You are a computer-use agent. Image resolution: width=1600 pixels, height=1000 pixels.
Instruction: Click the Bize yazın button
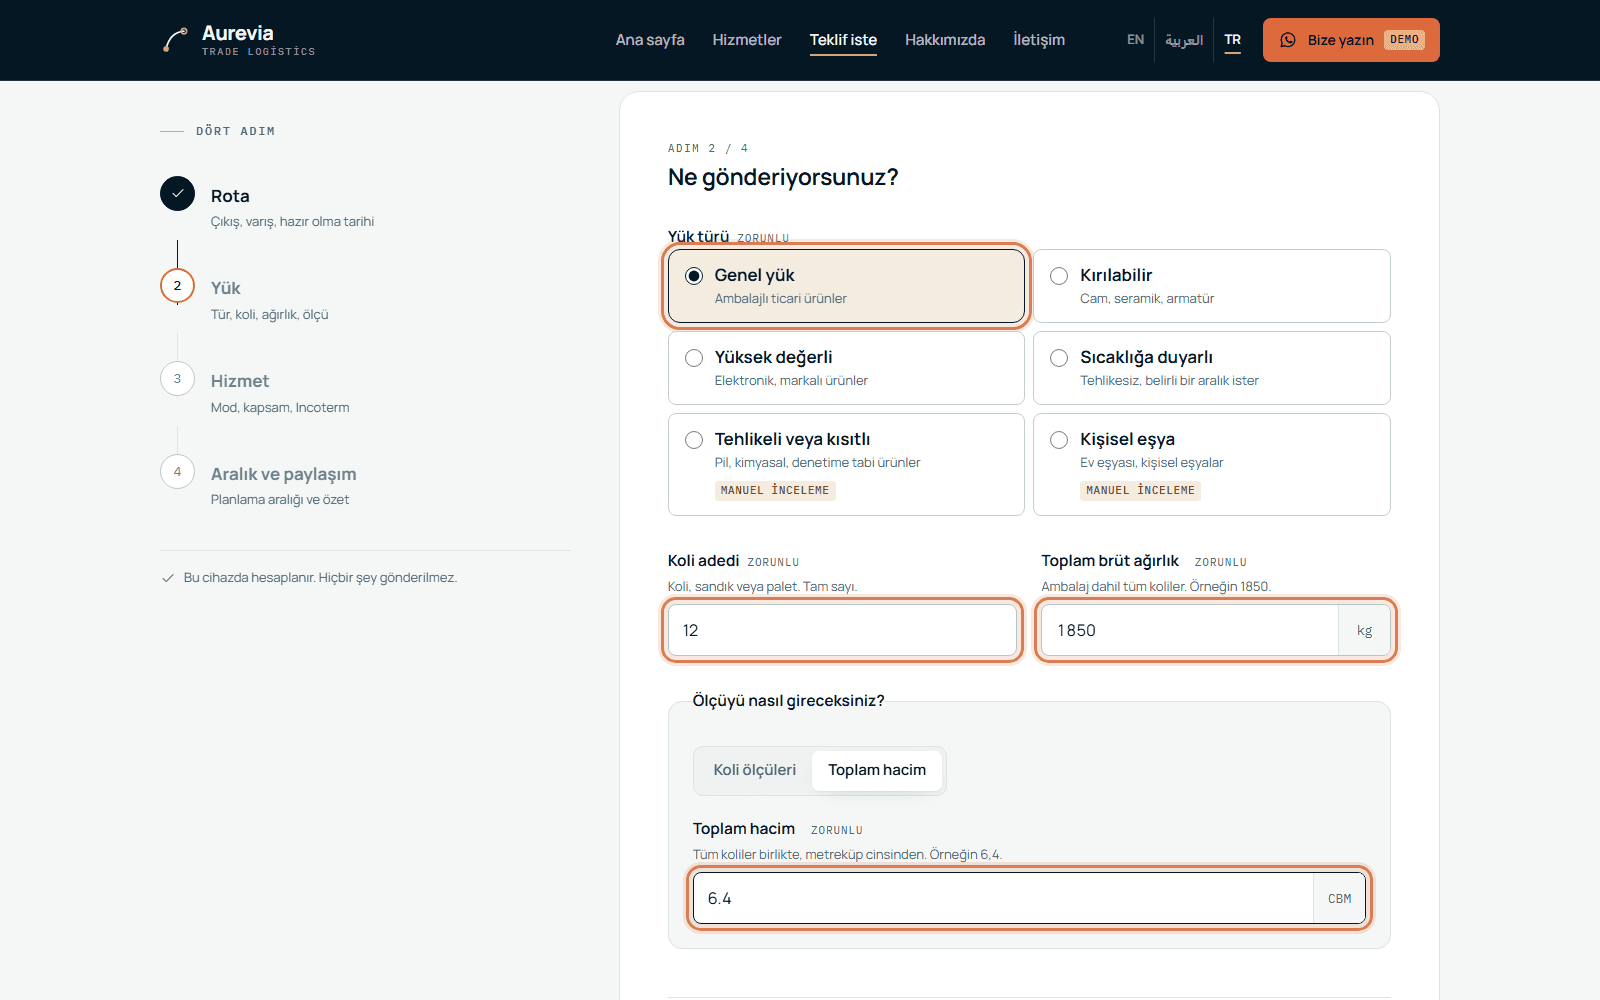click(1351, 40)
